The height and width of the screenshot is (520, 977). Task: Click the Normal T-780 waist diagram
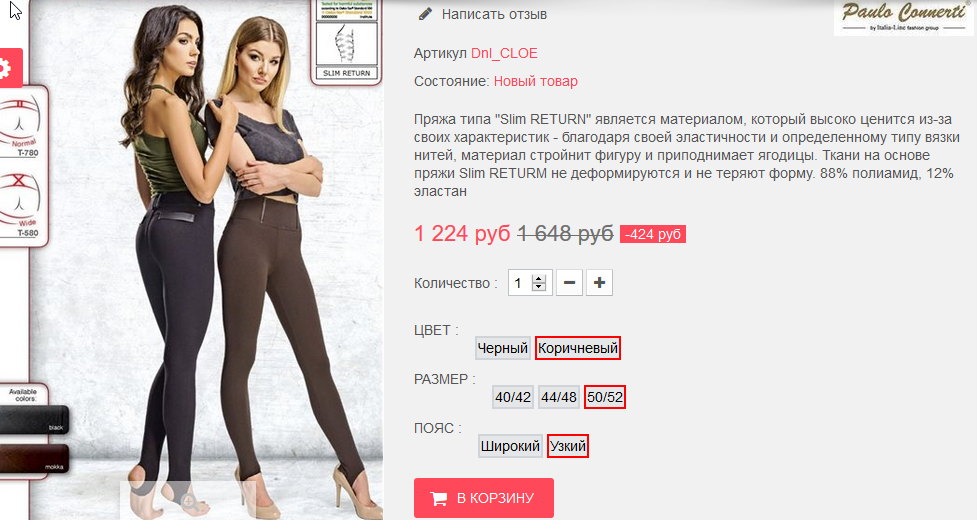[x=22, y=125]
